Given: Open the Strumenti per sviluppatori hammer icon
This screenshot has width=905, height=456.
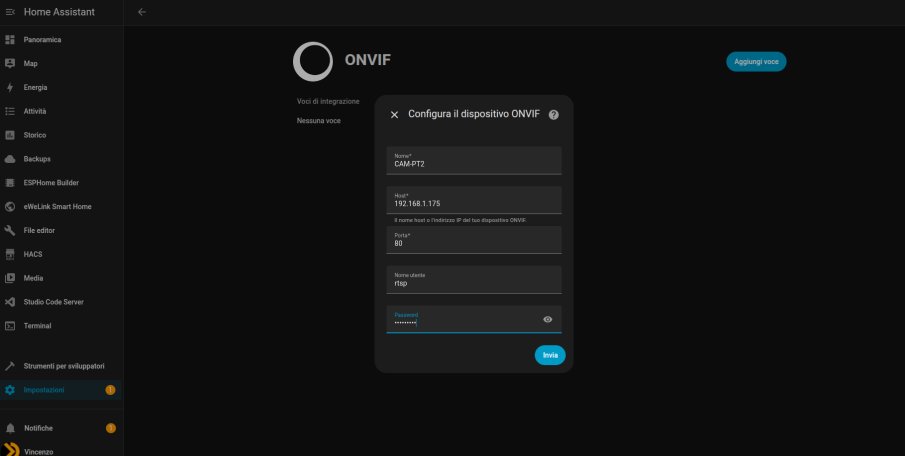Looking at the screenshot, I should [x=10, y=367].
